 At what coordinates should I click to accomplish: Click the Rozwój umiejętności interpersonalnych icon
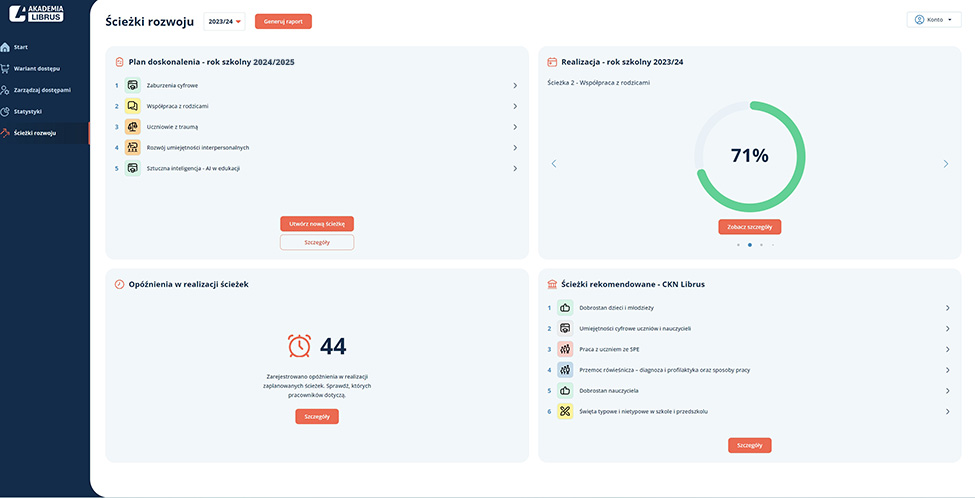pos(132,147)
